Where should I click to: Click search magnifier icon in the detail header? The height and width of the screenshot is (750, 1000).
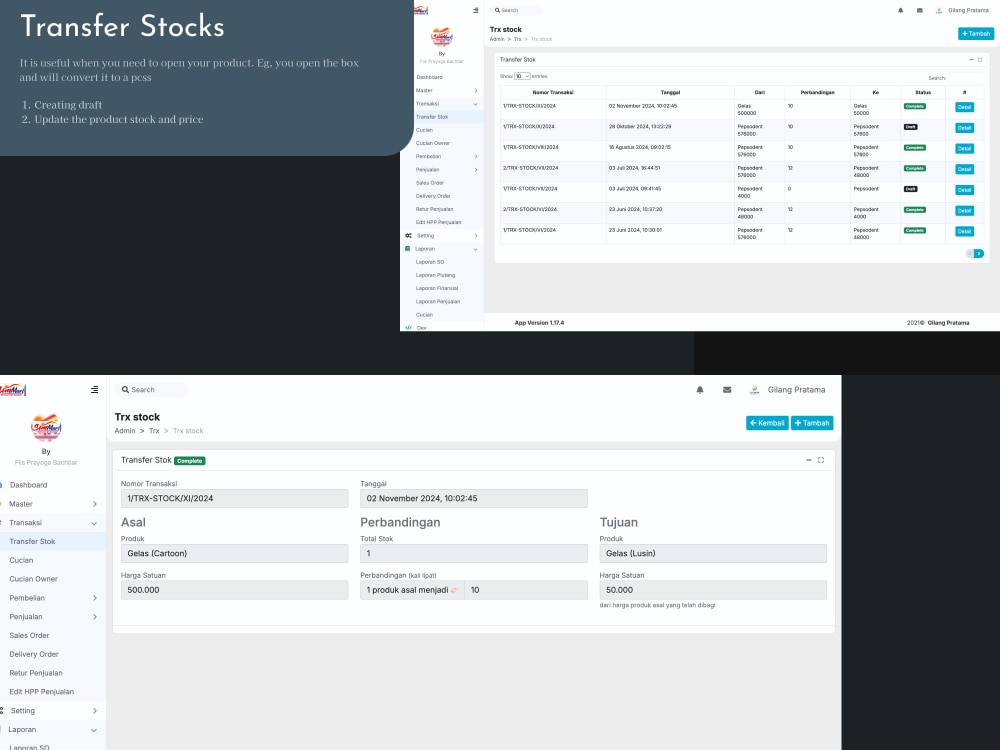tap(125, 390)
